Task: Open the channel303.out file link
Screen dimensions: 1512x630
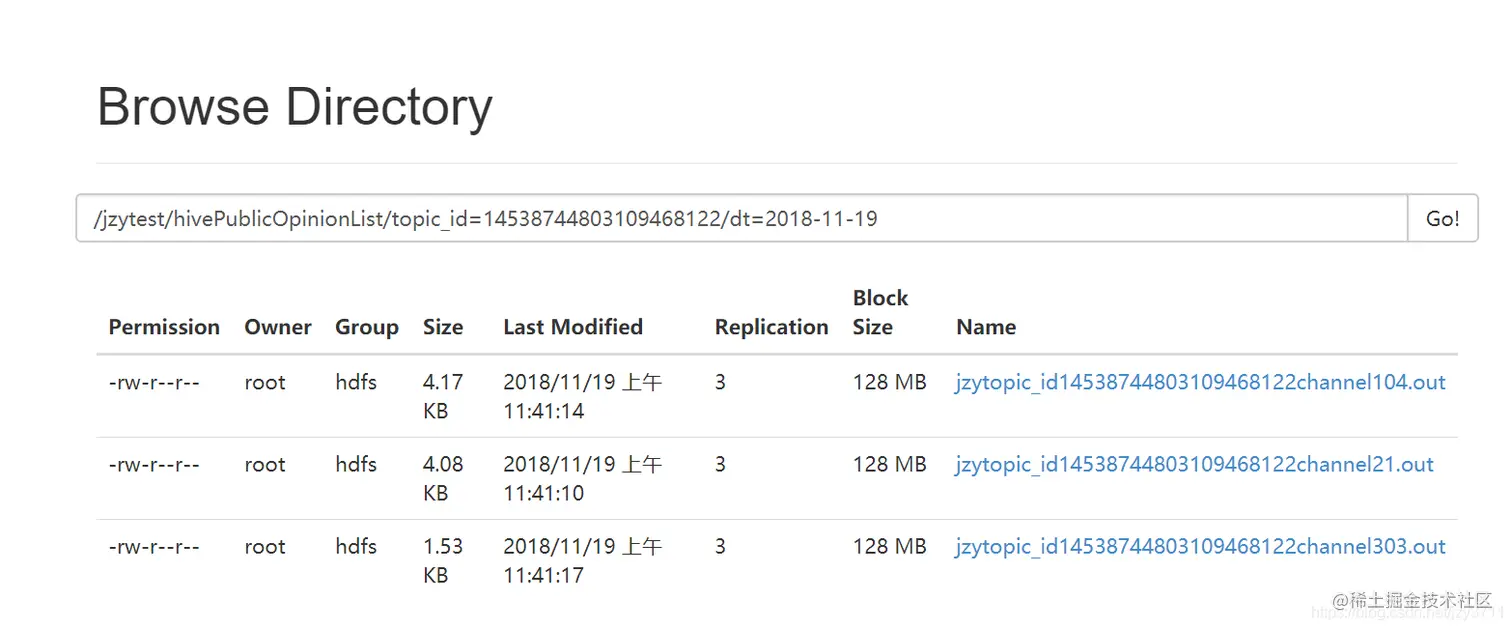Action: coord(1200,546)
